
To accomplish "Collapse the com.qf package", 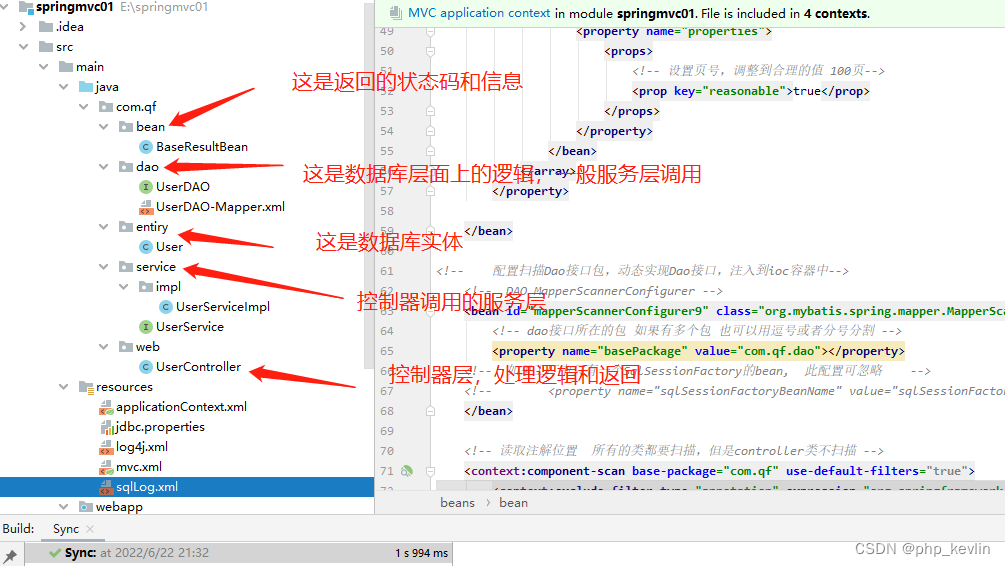I will (83, 106).
